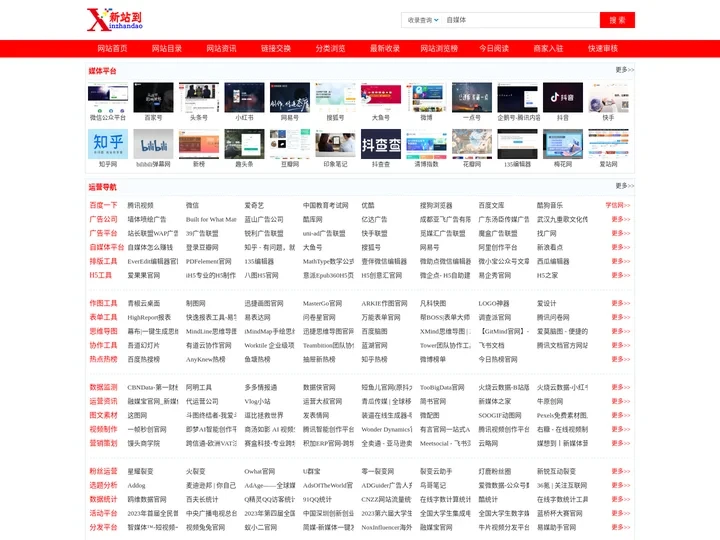Open the 百家号 site thumbnail
The image size is (720, 540).
click(153, 98)
